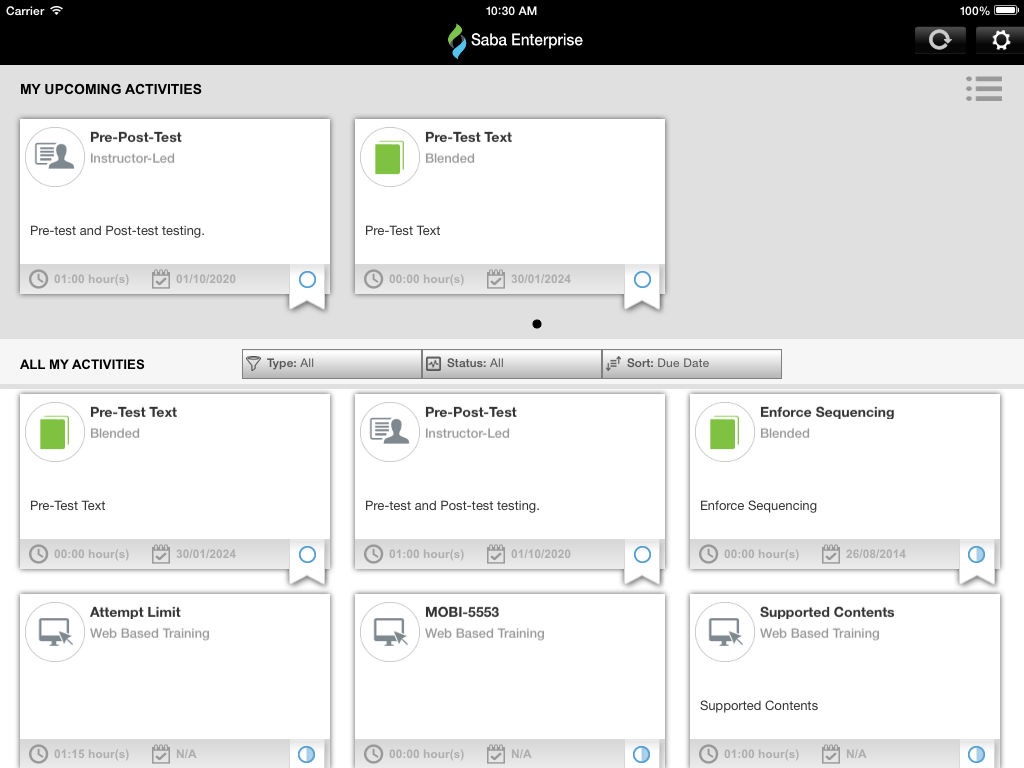
Task: Select 30/01/2024 date on upcoming Pre-Test Text
Action: point(541,279)
